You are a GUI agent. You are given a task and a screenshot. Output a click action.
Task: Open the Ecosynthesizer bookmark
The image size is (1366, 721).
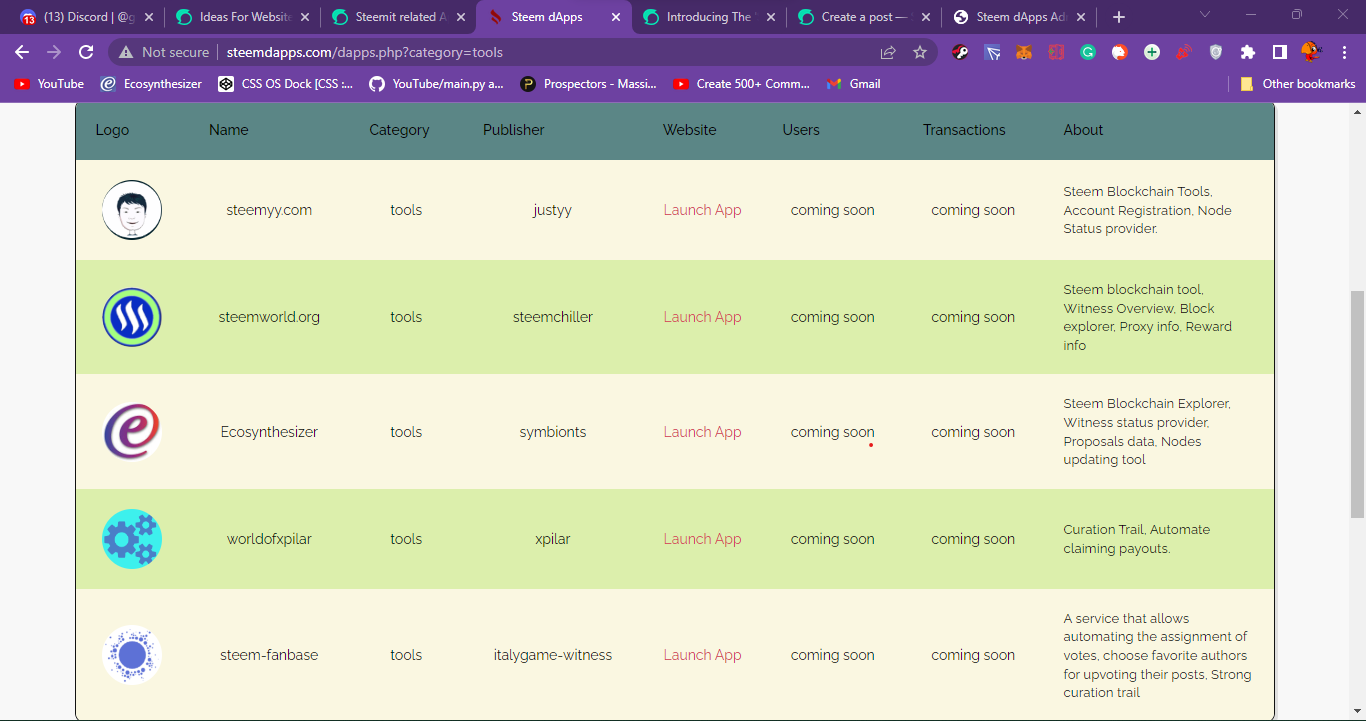pos(152,84)
